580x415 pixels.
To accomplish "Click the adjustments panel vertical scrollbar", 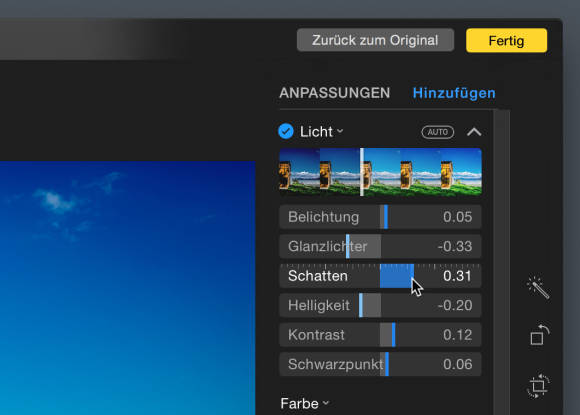I will pyautogui.click(x=502, y=262).
